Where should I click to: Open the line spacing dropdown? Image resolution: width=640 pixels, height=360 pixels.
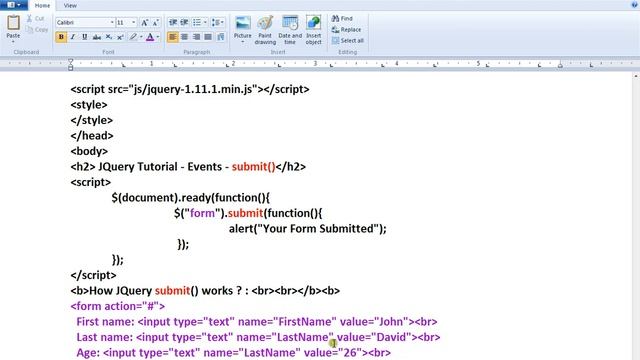point(218,22)
